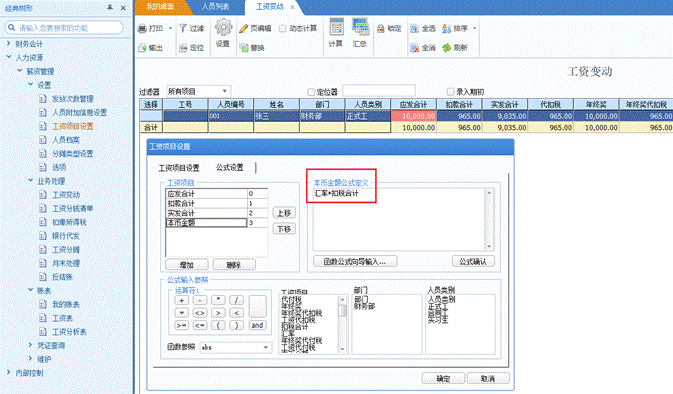Click the Calculate (计算) calculator icon
Image resolution: width=673 pixels, height=394 pixels.
coord(336,27)
